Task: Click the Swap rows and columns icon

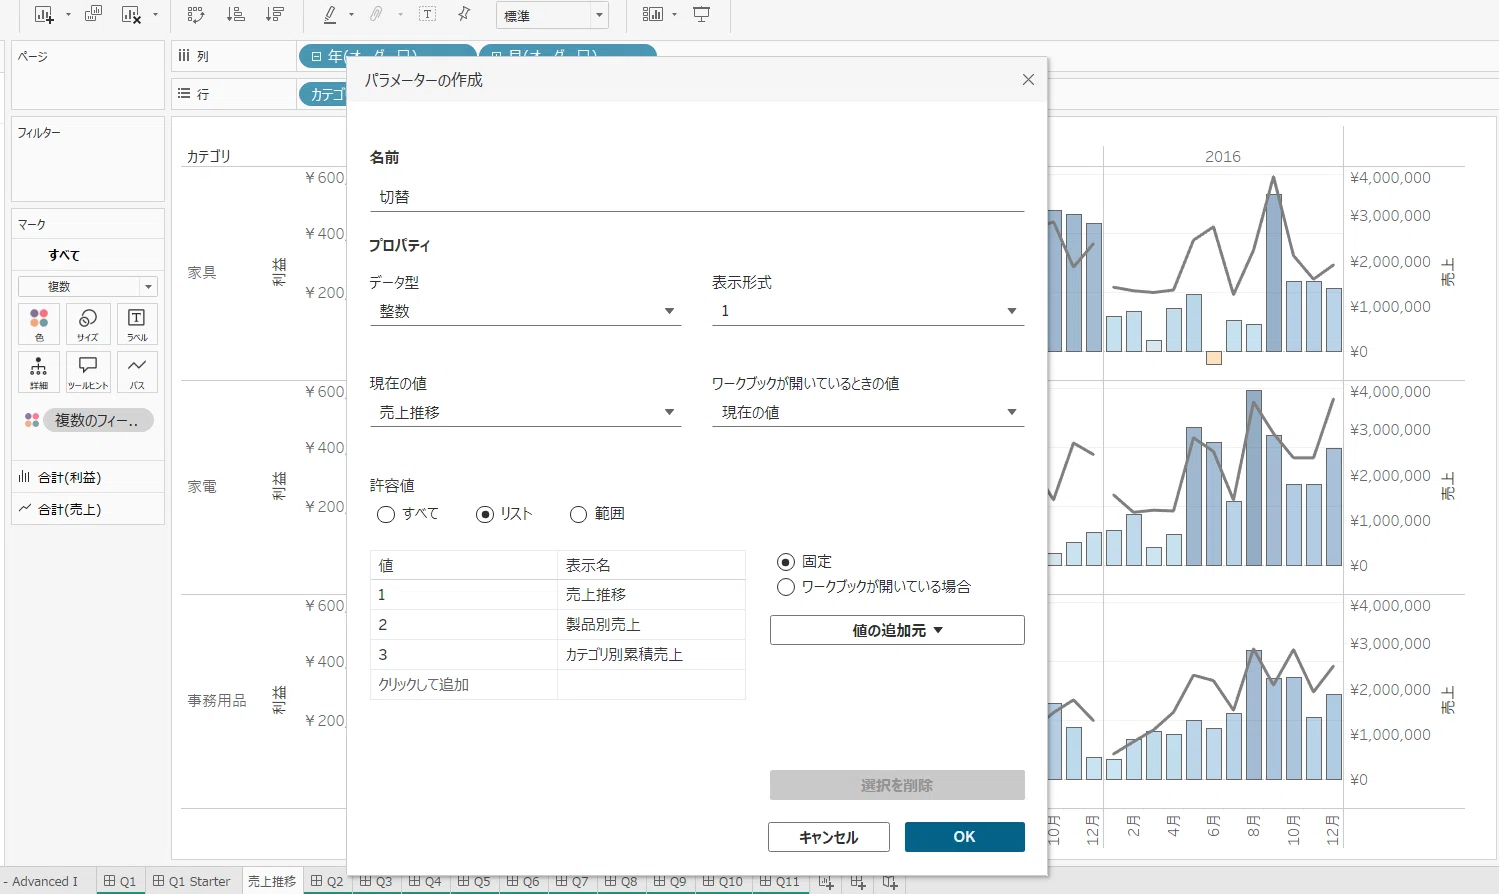Action: [196, 15]
